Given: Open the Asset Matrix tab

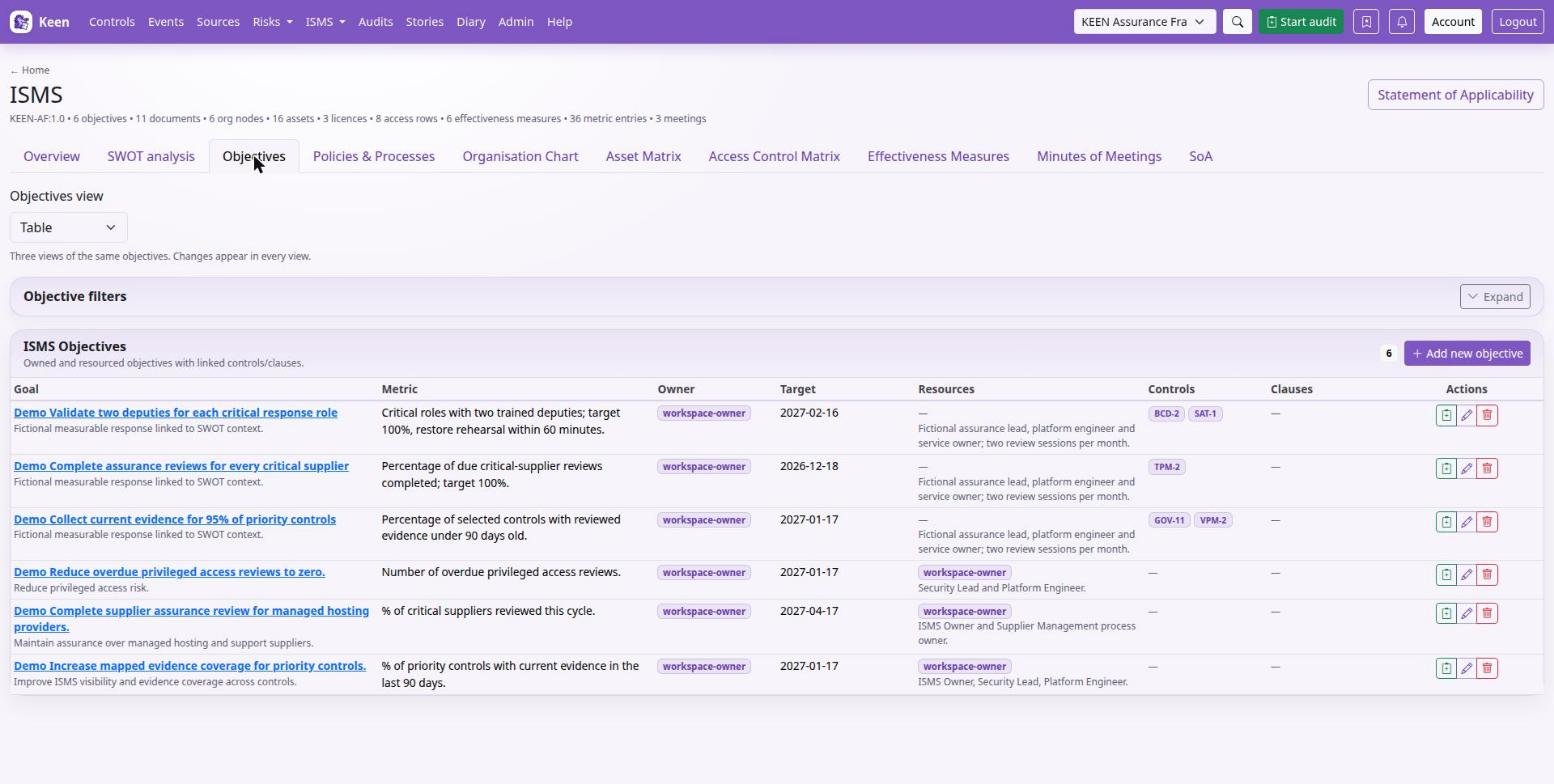Looking at the screenshot, I should pyautogui.click(x=643, y=156).
